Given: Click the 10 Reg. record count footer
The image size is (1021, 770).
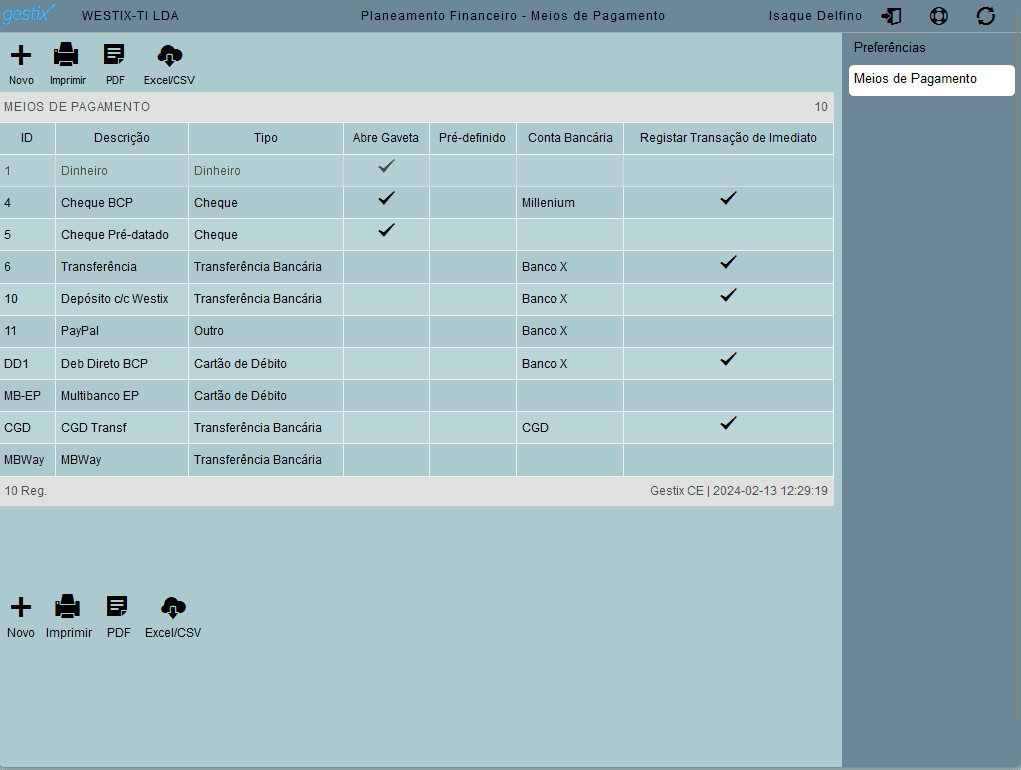Looking at the screenshot, I should [x=25, y=491].
